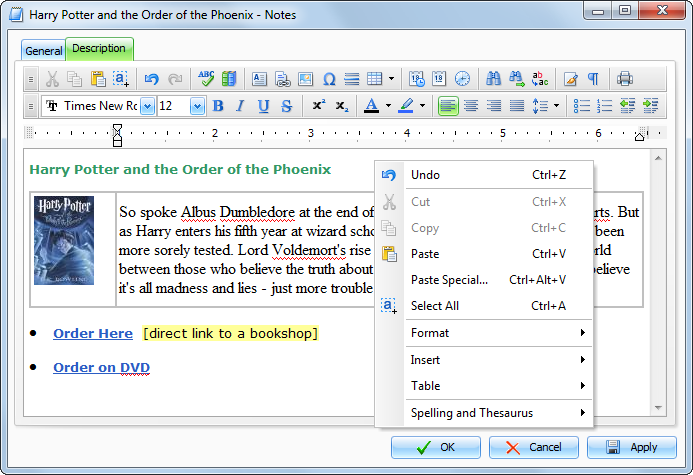The width and height of the screenshot is (693, 475).
Task: Open Replace ab-ac icon
Action: pyautogui.click(x=540, y=79)
